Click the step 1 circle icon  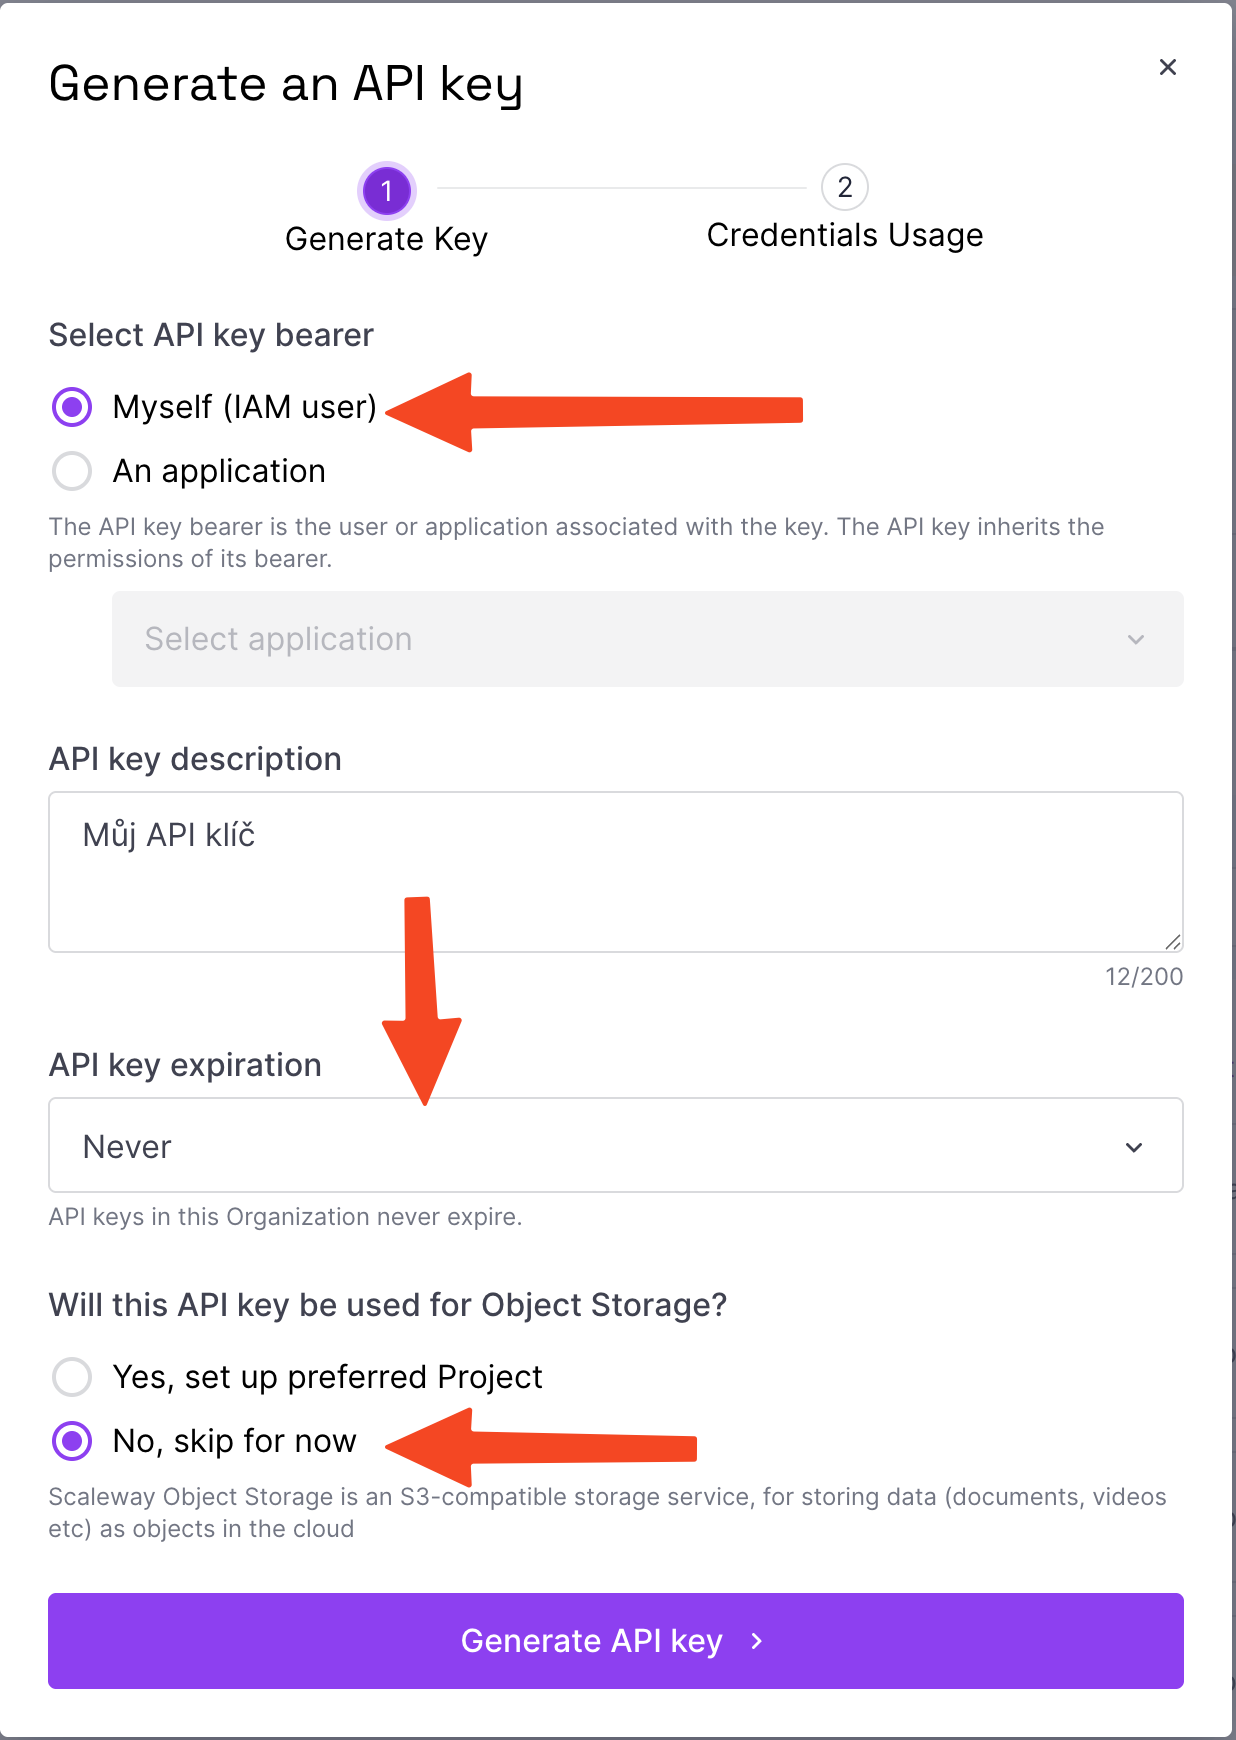[387, 190]
